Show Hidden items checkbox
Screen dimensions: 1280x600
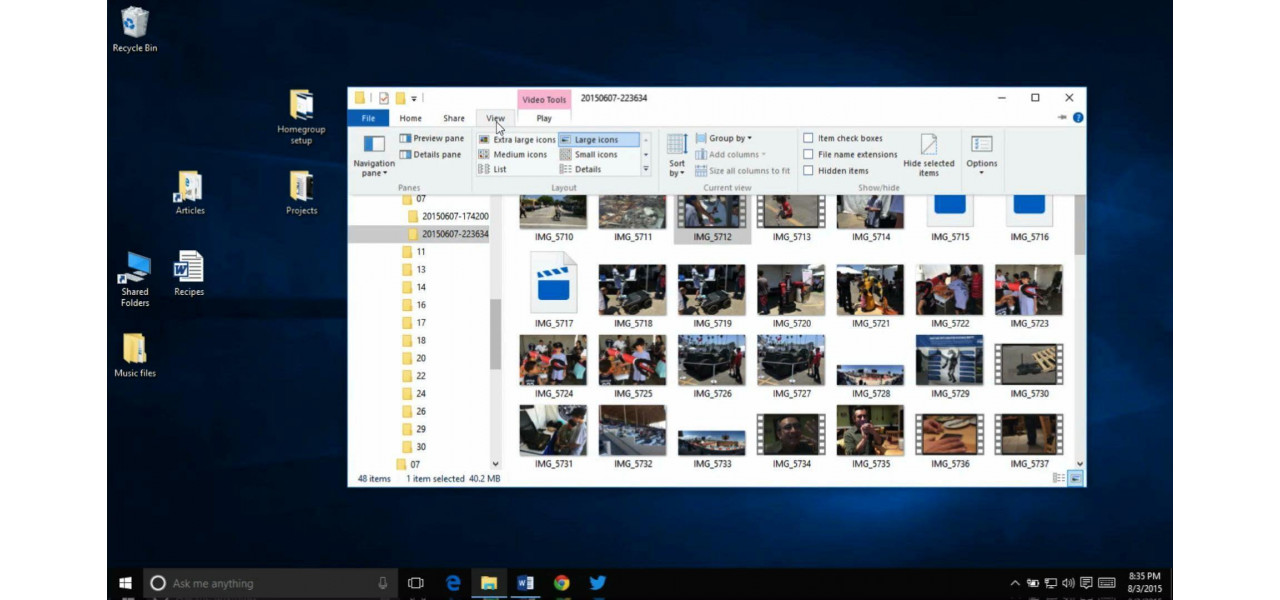[x=809, y=171]
